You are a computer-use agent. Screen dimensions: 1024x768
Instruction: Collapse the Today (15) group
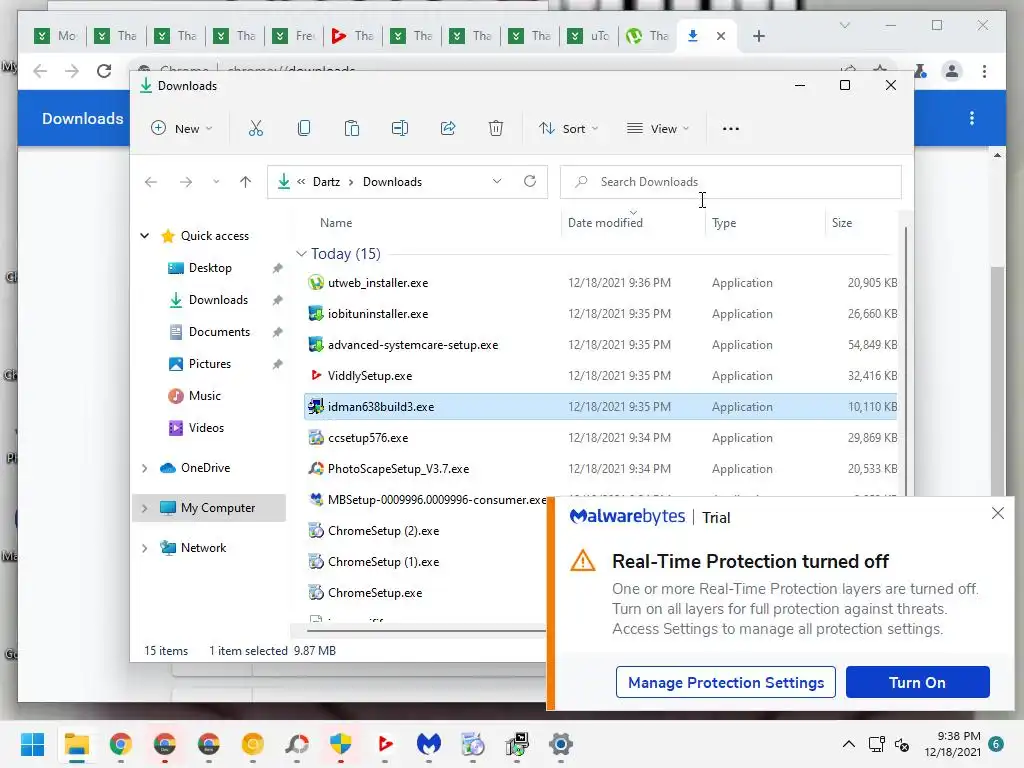(x=301, y=253)
